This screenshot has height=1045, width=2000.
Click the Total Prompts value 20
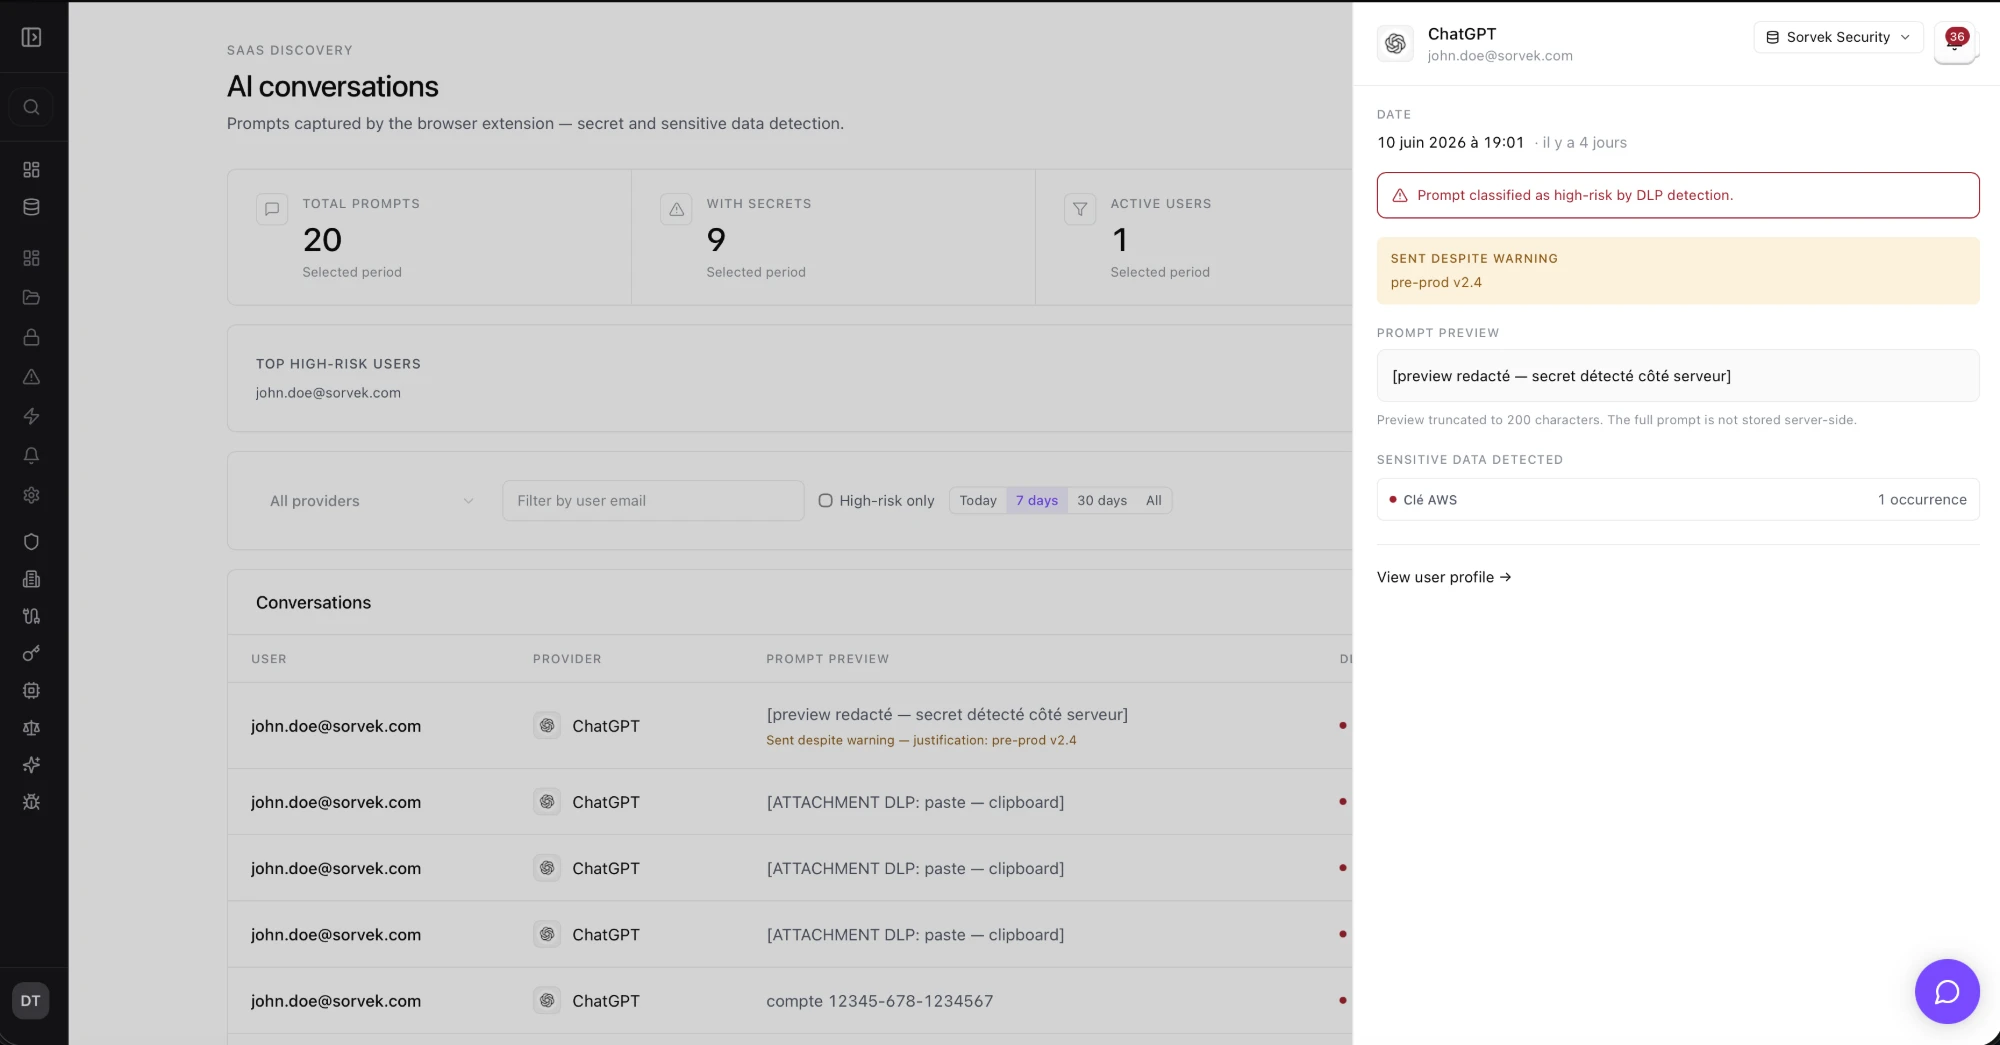(322, 240)
